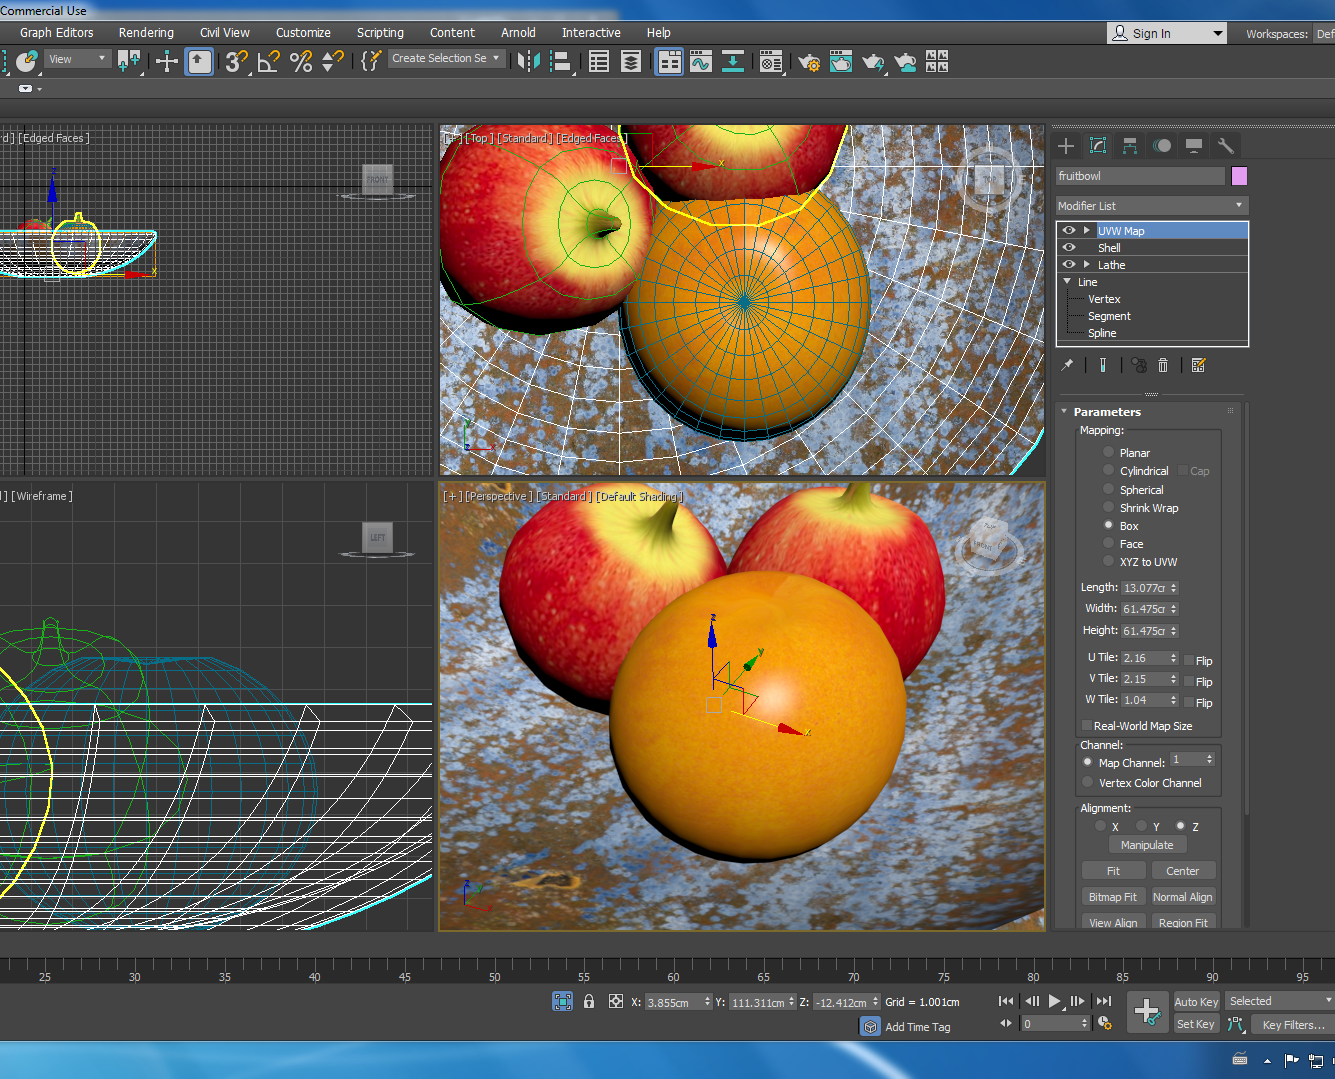The image size is (1335, 1079).
Task: Hide the Shell modifier with eye icon
Action: click(x=1069, y=248)
